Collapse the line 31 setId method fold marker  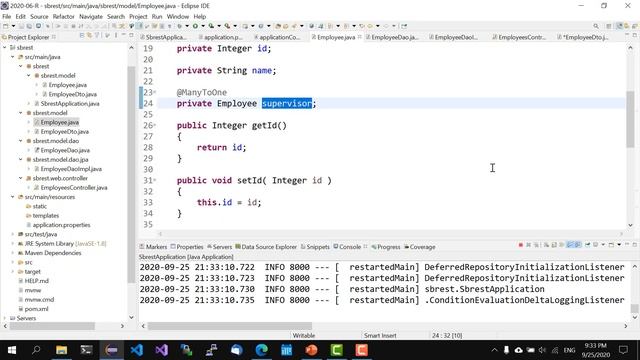point(155,180)
